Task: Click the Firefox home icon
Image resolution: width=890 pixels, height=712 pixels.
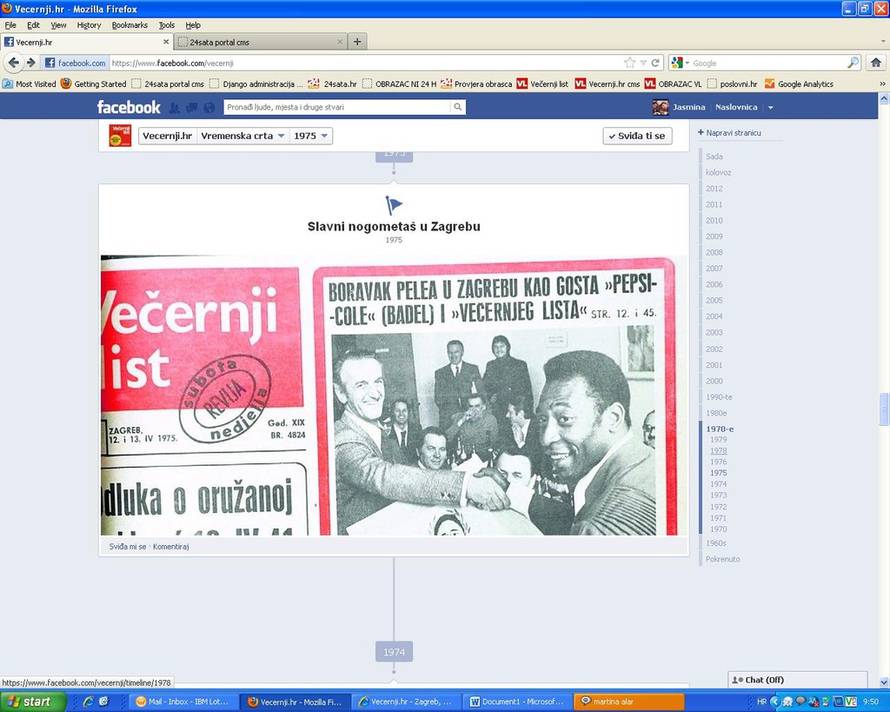Action: point(876,62)
